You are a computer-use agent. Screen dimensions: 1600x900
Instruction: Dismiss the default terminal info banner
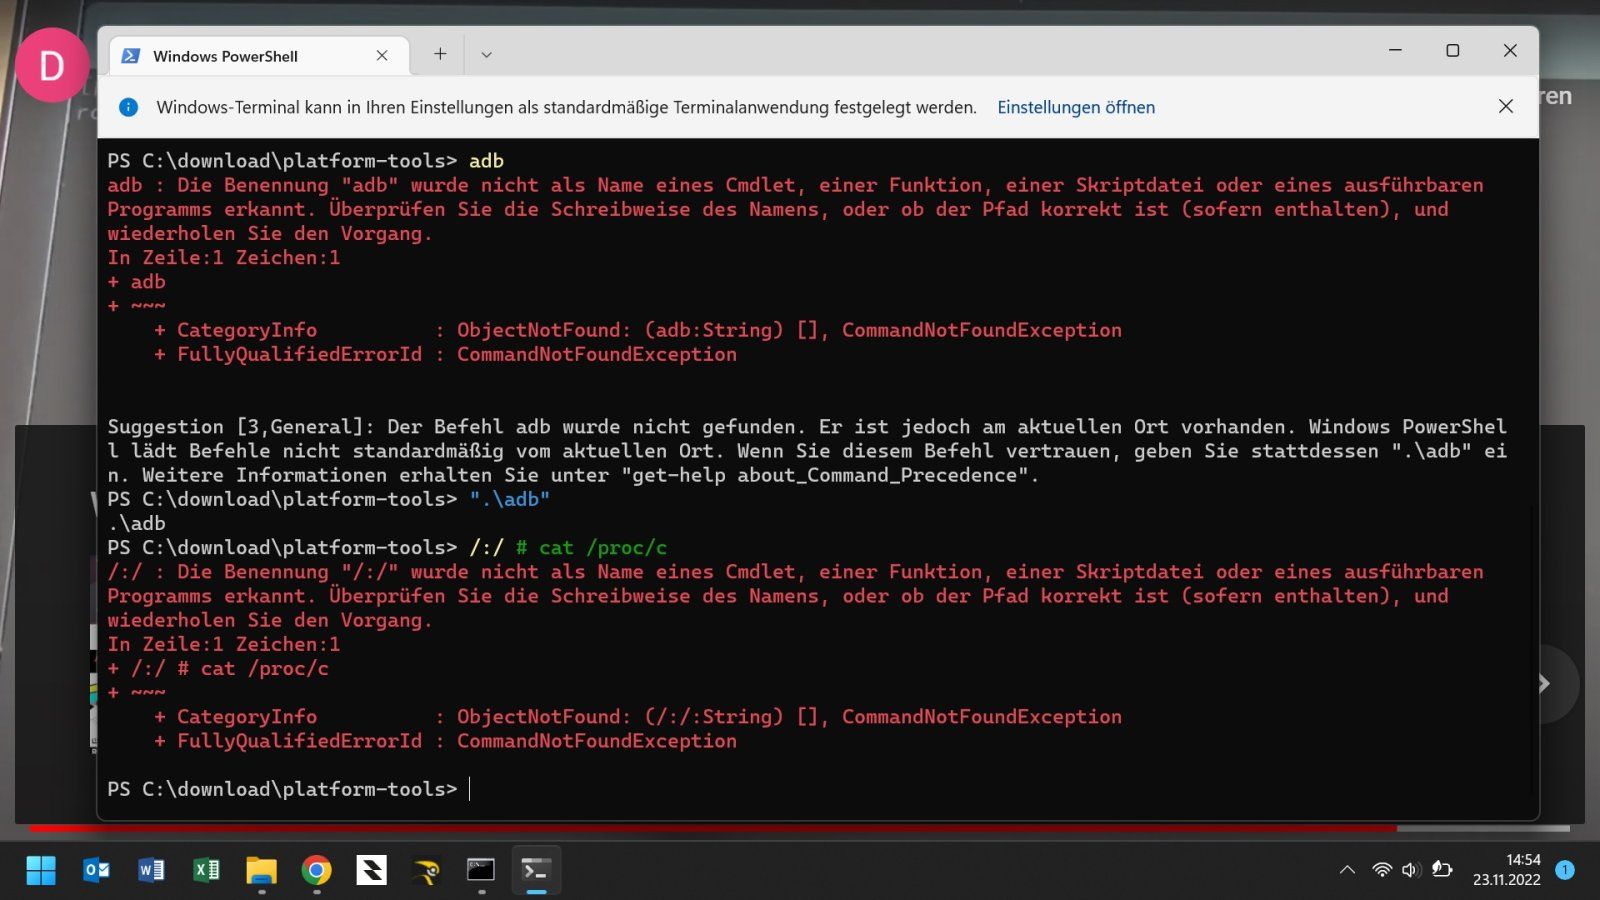[1505, 106]
